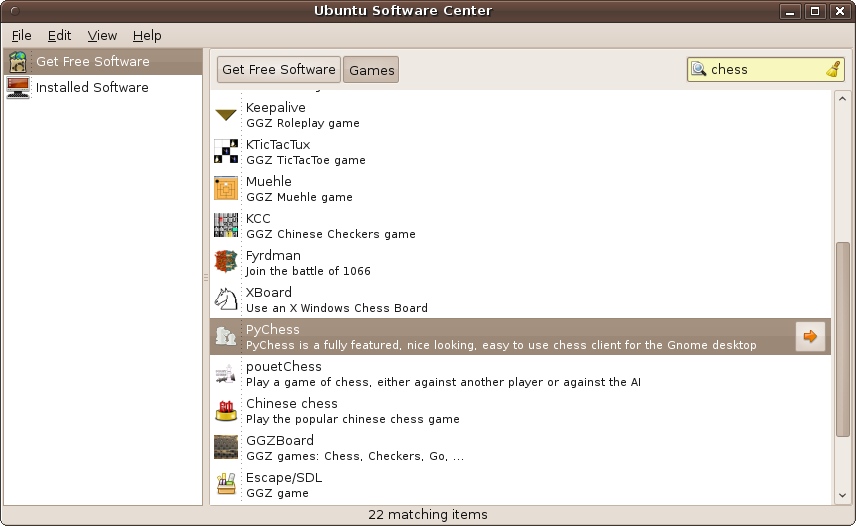Viewport: 856px width, 526px height.
Task: Click 'GGZ games: Chess, Checkers, Go' description
Action: (355, 456)
